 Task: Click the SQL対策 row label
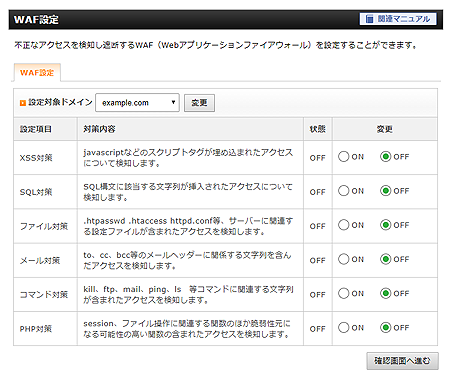(36, 192)
